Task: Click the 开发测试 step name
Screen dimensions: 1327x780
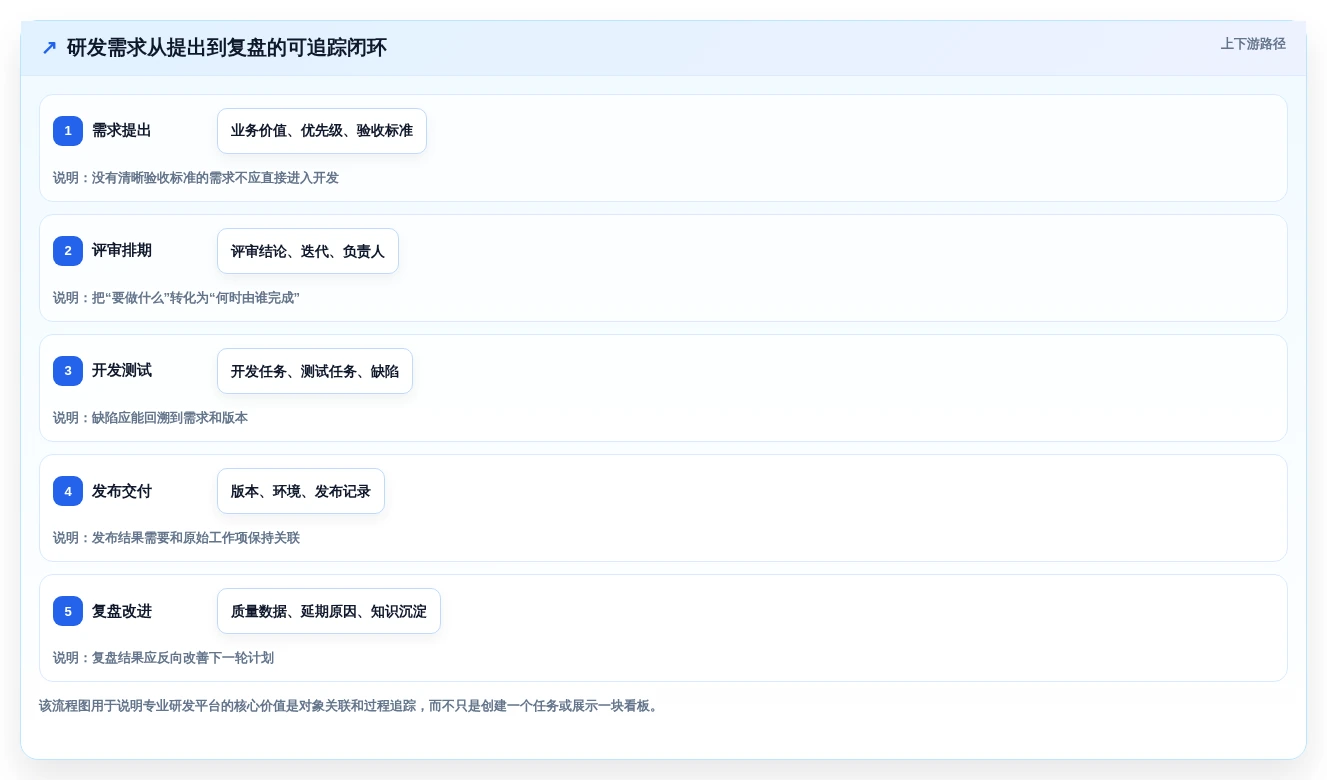Action: (122, 371)
